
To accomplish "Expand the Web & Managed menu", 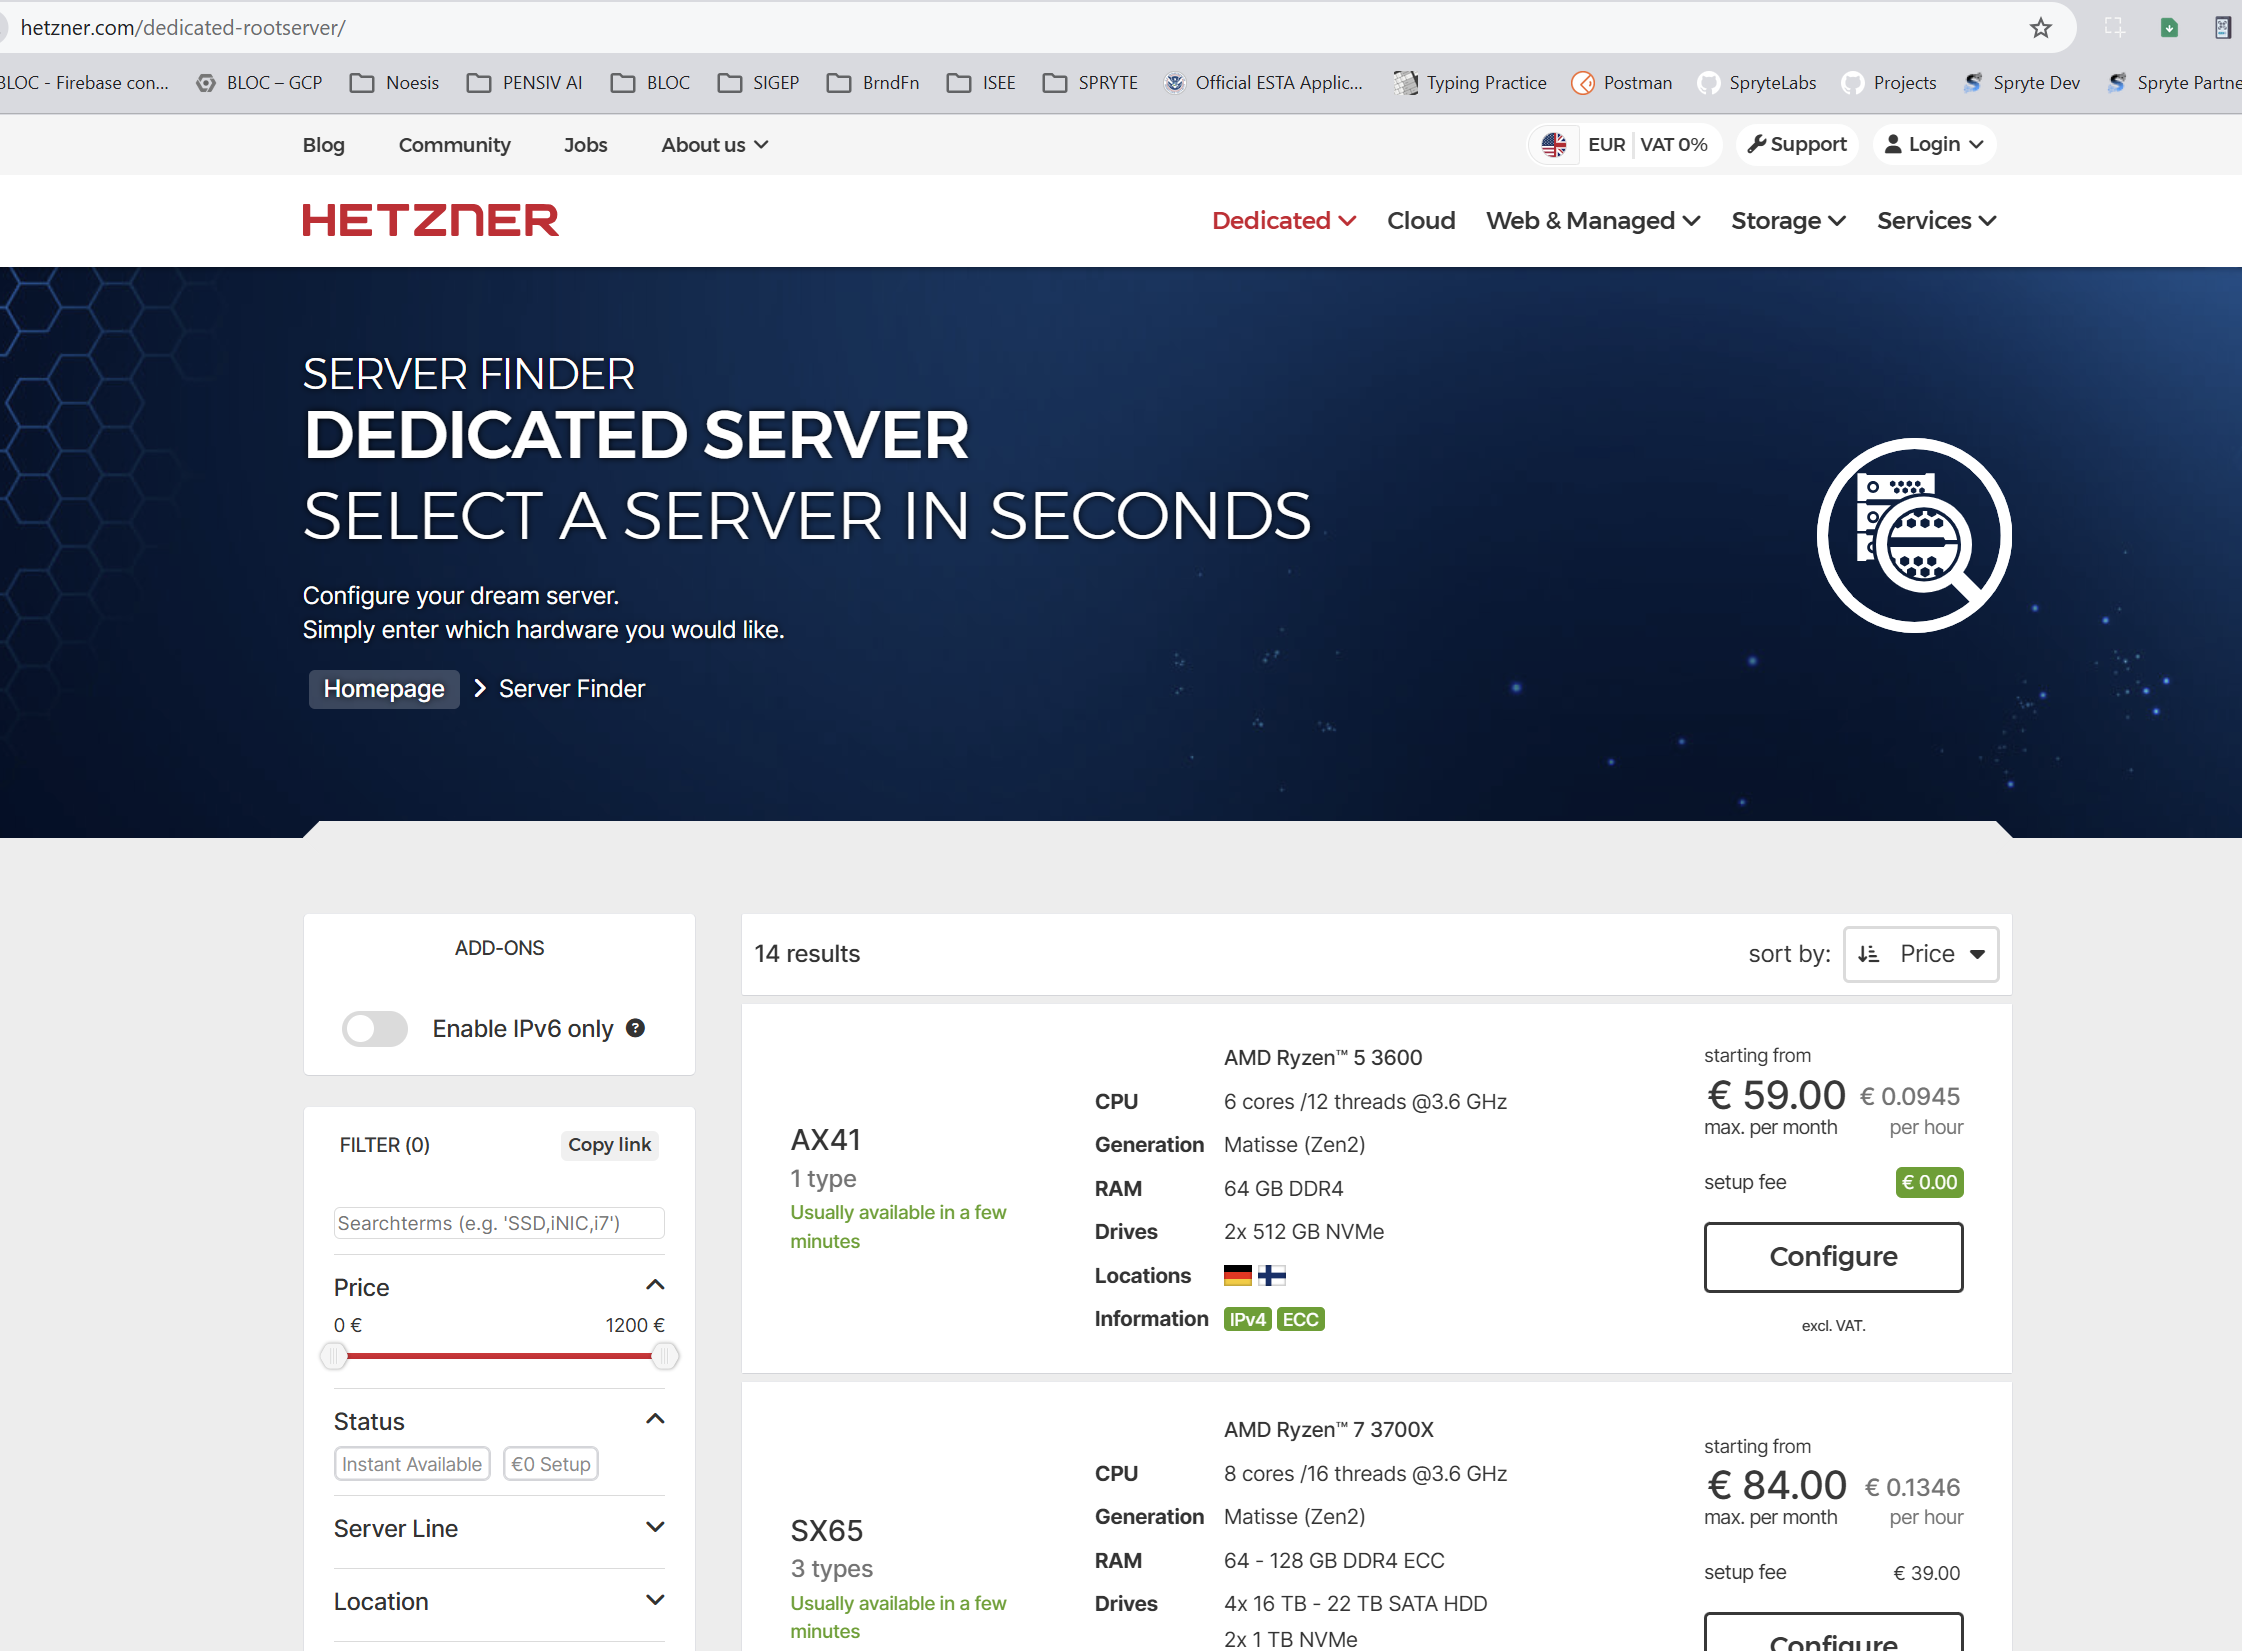I will 1593,221.
